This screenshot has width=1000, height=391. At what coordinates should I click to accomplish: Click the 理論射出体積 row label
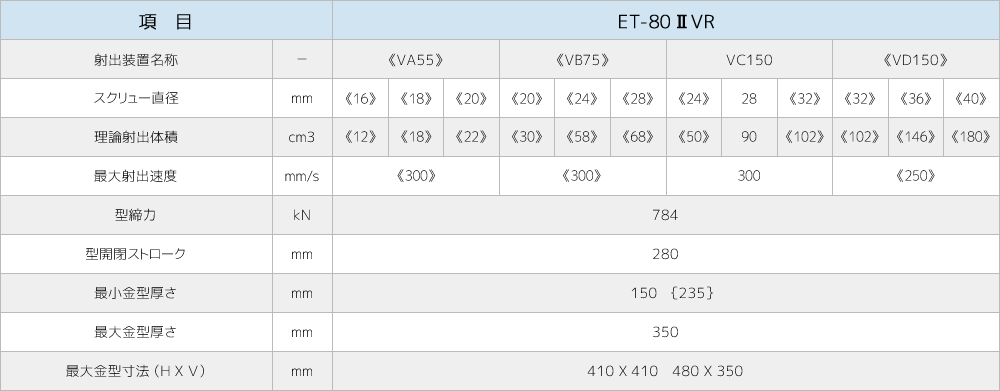pyautogui.click(x=136, y=137)
